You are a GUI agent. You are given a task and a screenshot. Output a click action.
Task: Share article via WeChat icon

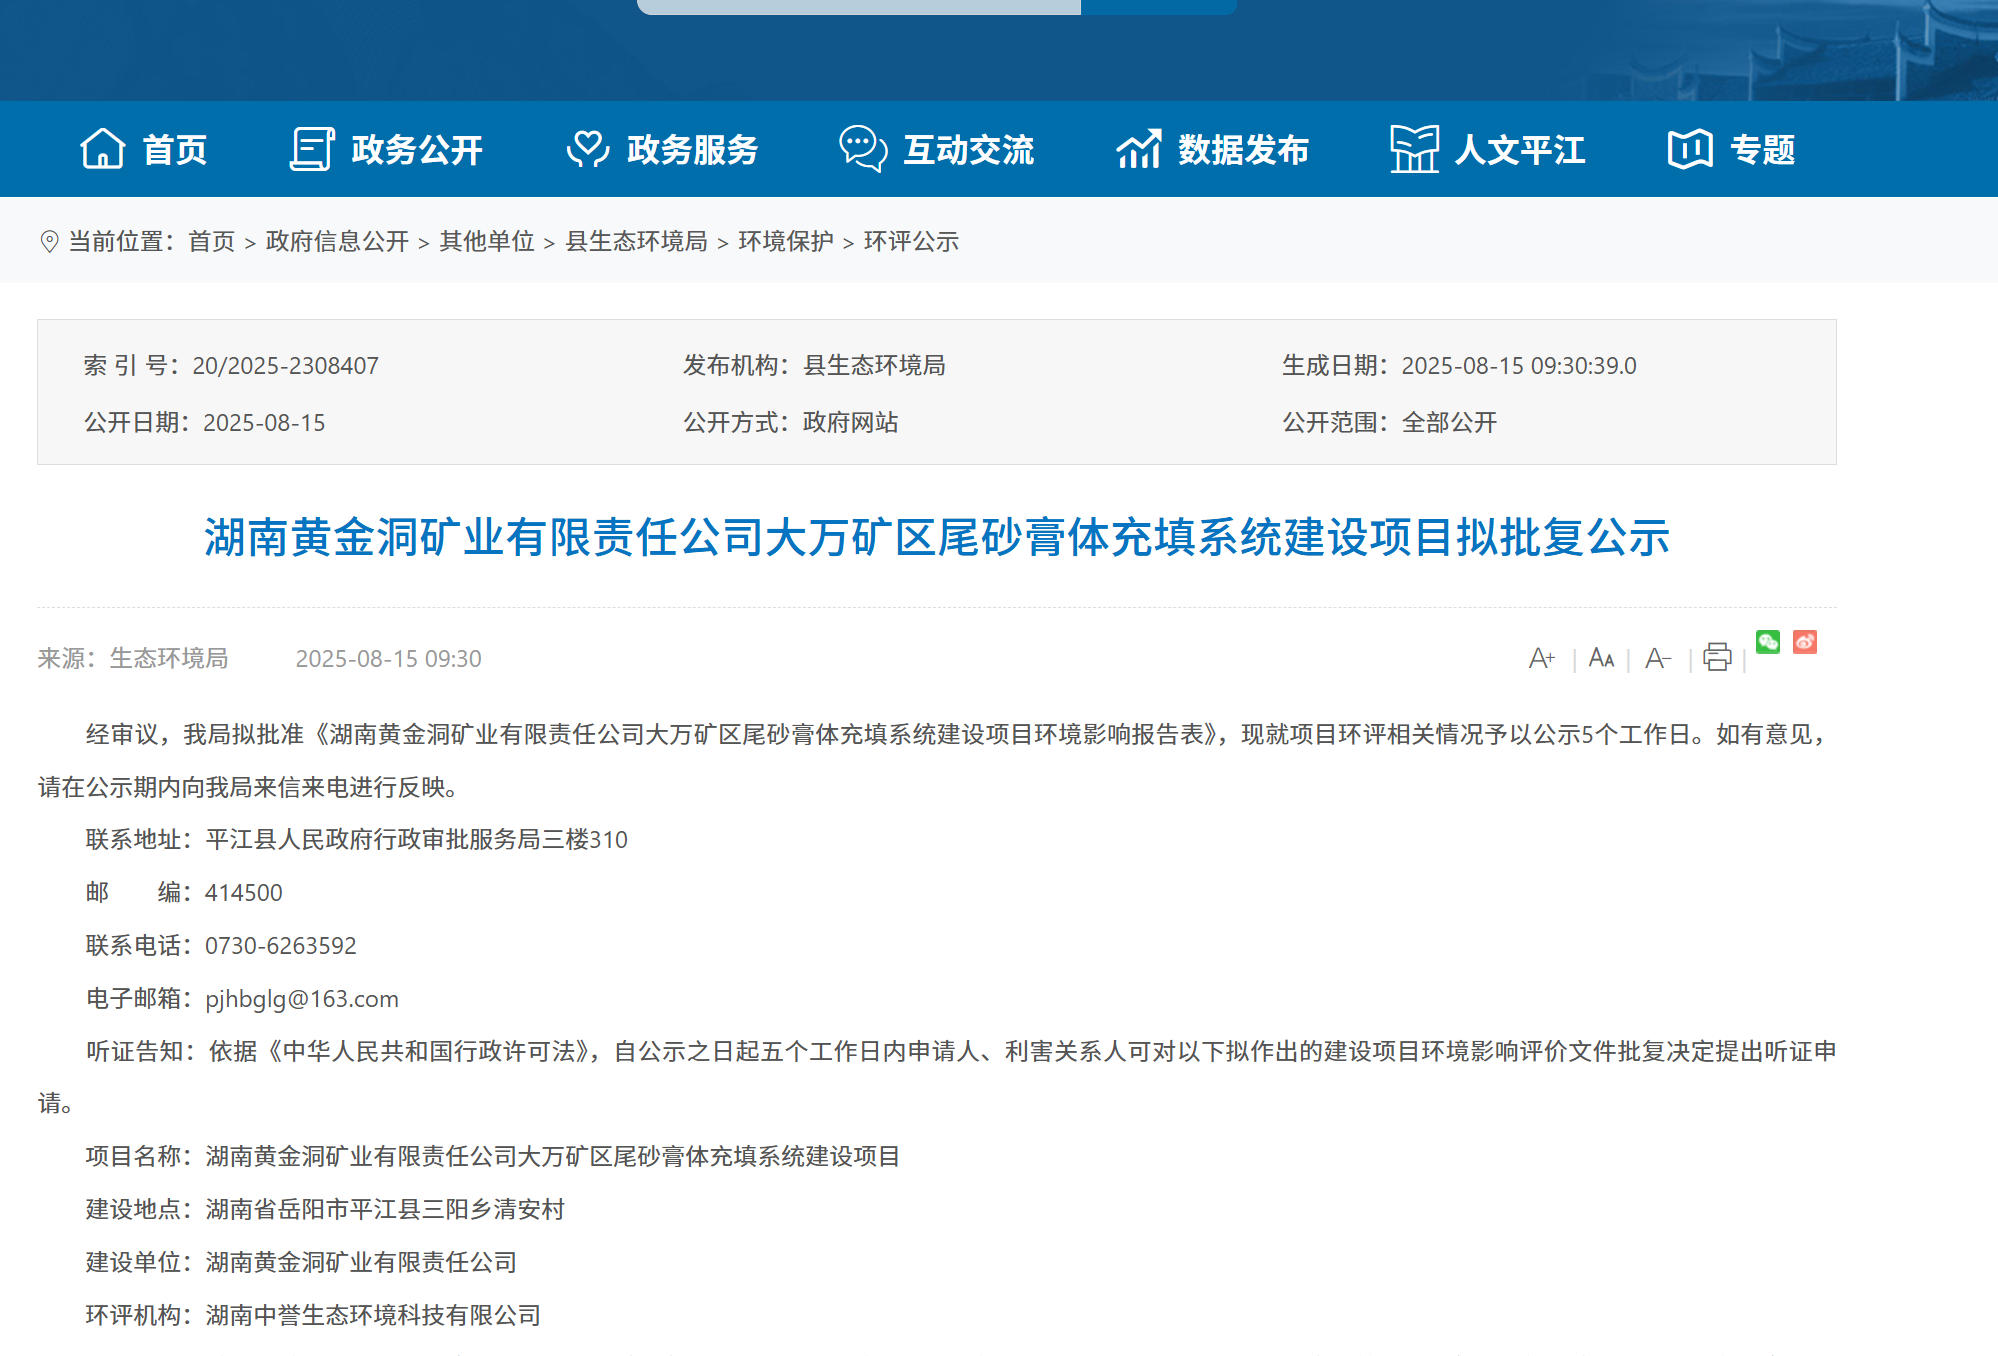tap(1767, 642)
